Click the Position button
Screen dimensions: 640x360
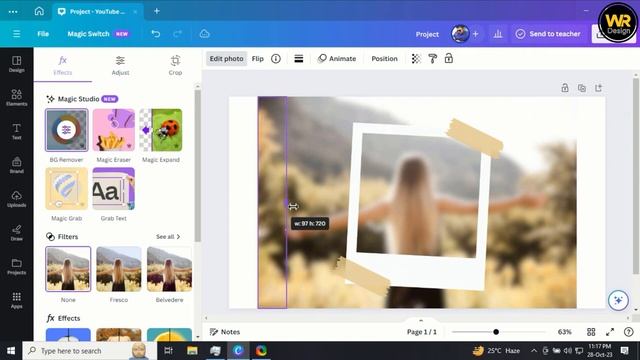(x=384, y=59)
